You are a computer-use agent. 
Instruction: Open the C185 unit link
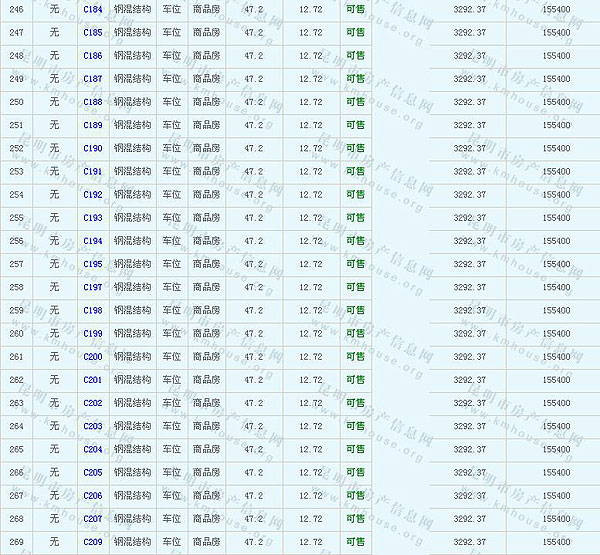(x=92, y=33)
